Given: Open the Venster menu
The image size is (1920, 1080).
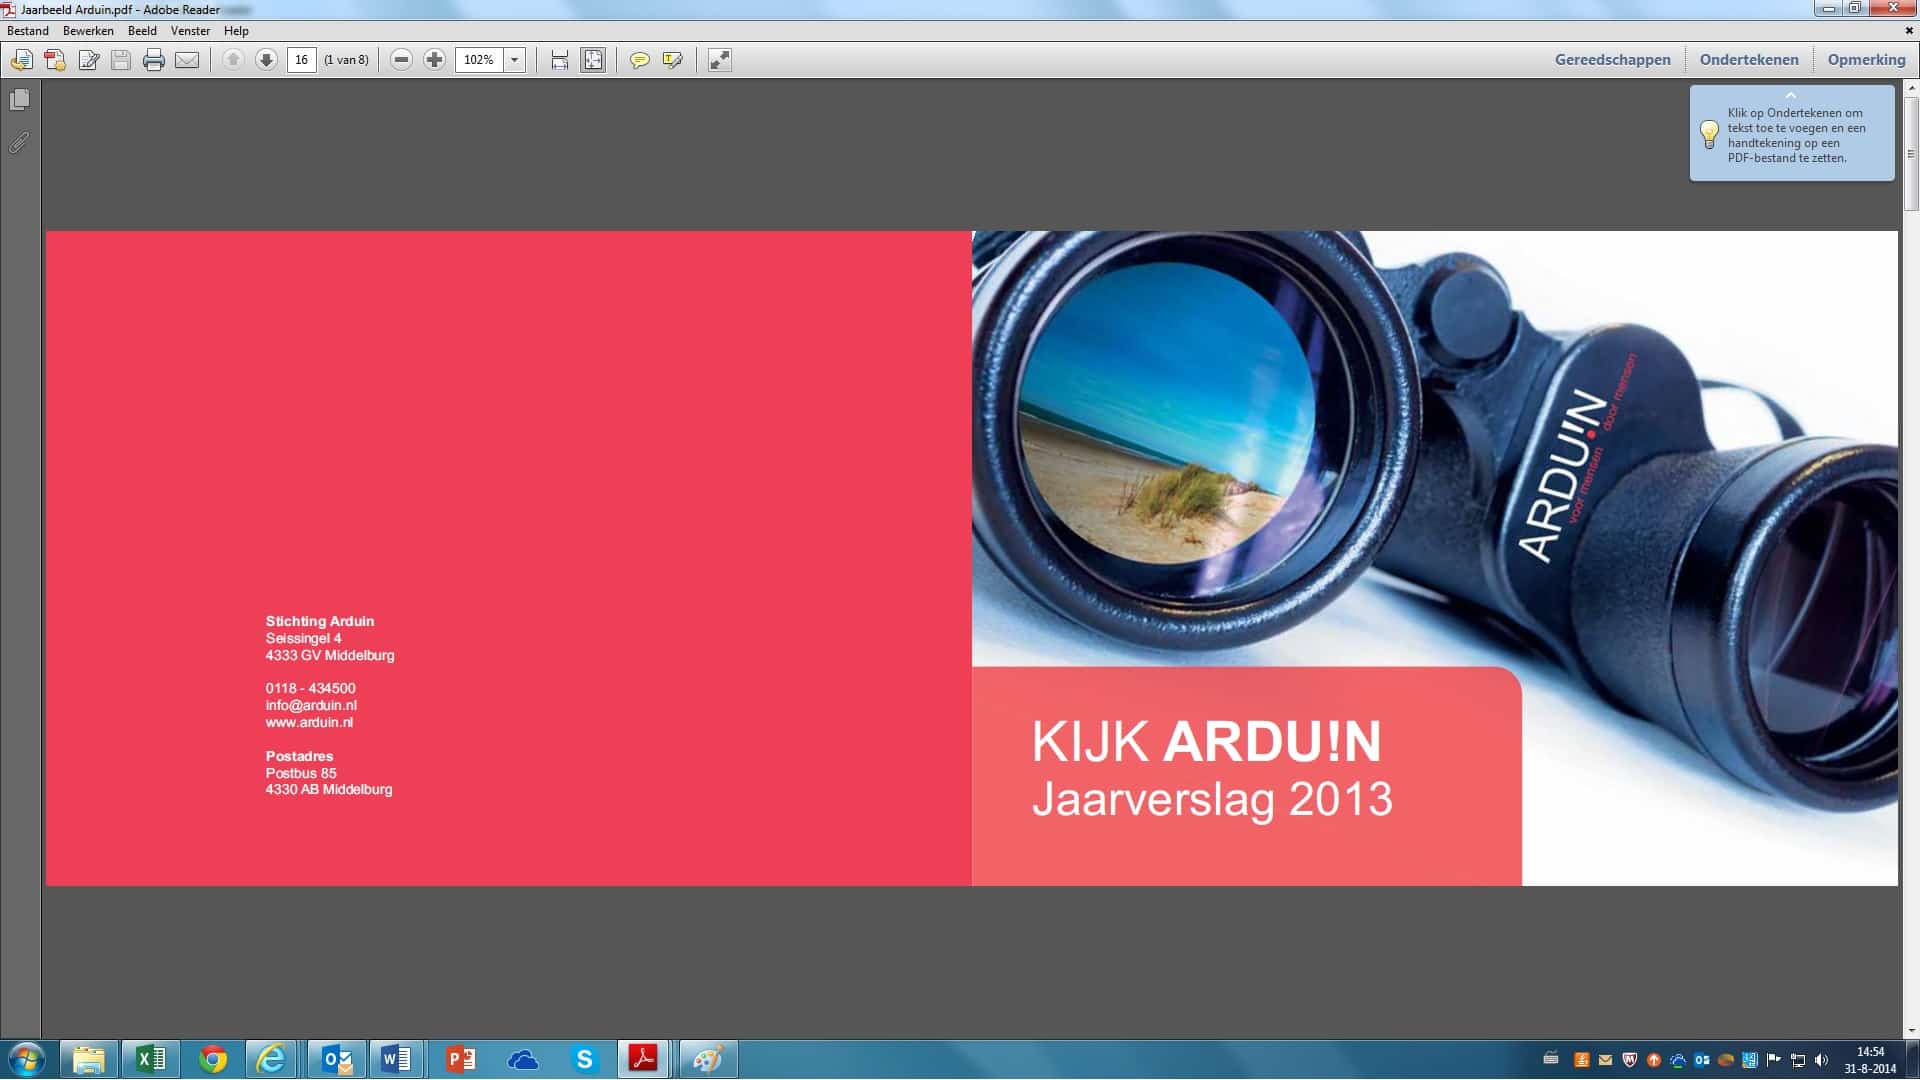Looking at the screenshot, I should (x=190, y=31).
